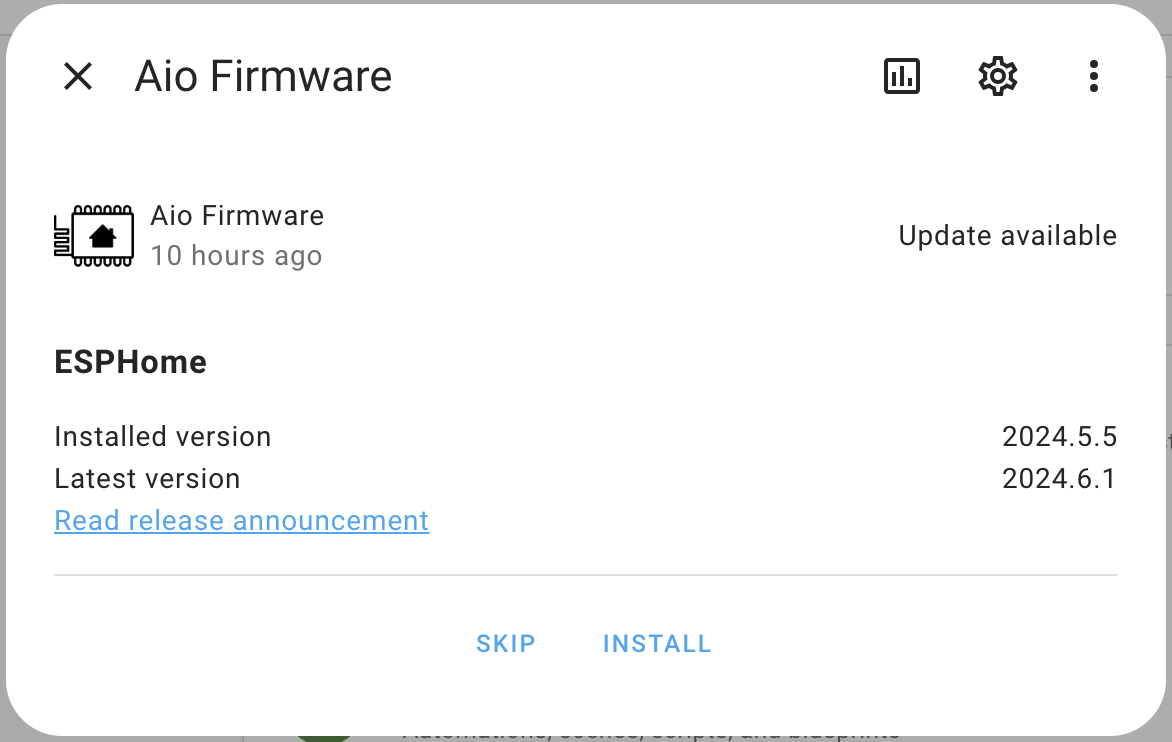
Task: Click the ESPHome chip device icon
Action: pyautogui.click(x=94, y=236)
